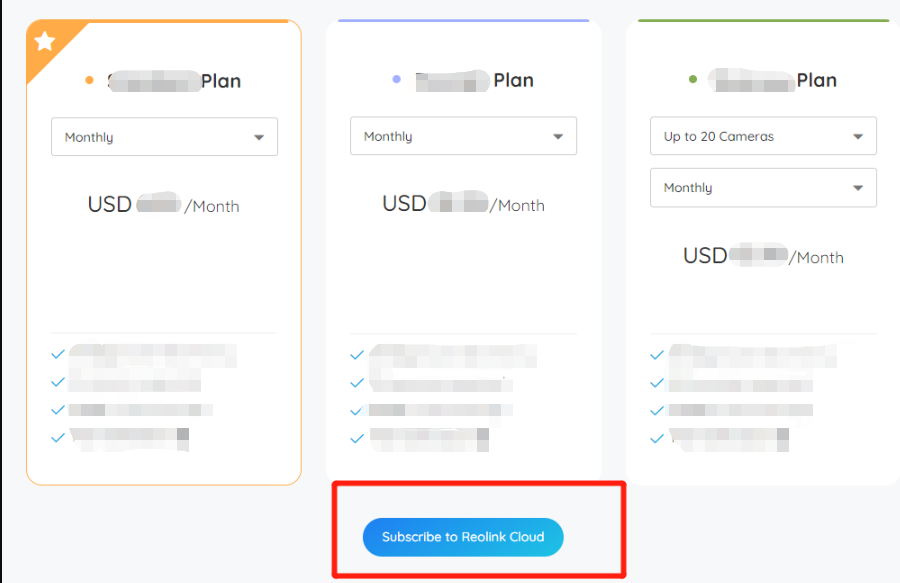Expand the Monthly dropdown in the green plan
The height and width of the screenshot is (583, 900).
(763, 188)
